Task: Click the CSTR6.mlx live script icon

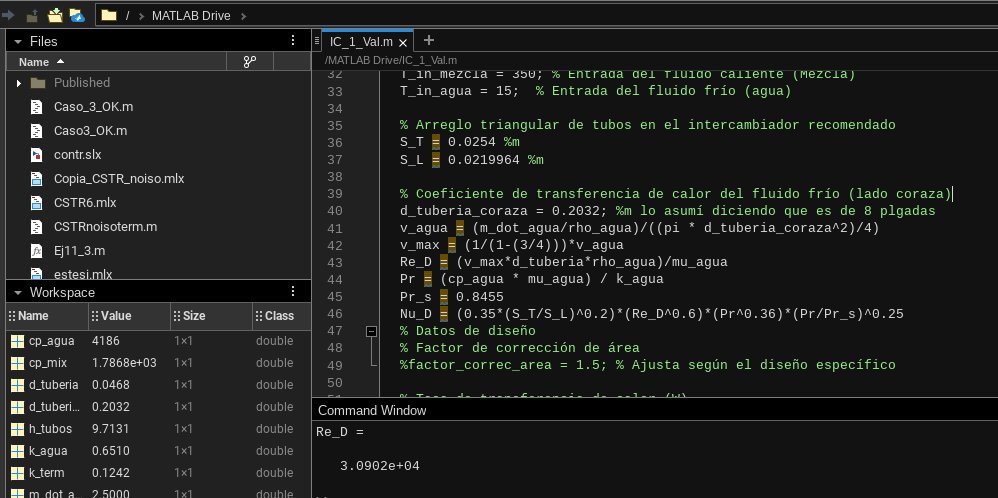Action: click(37, 203)
